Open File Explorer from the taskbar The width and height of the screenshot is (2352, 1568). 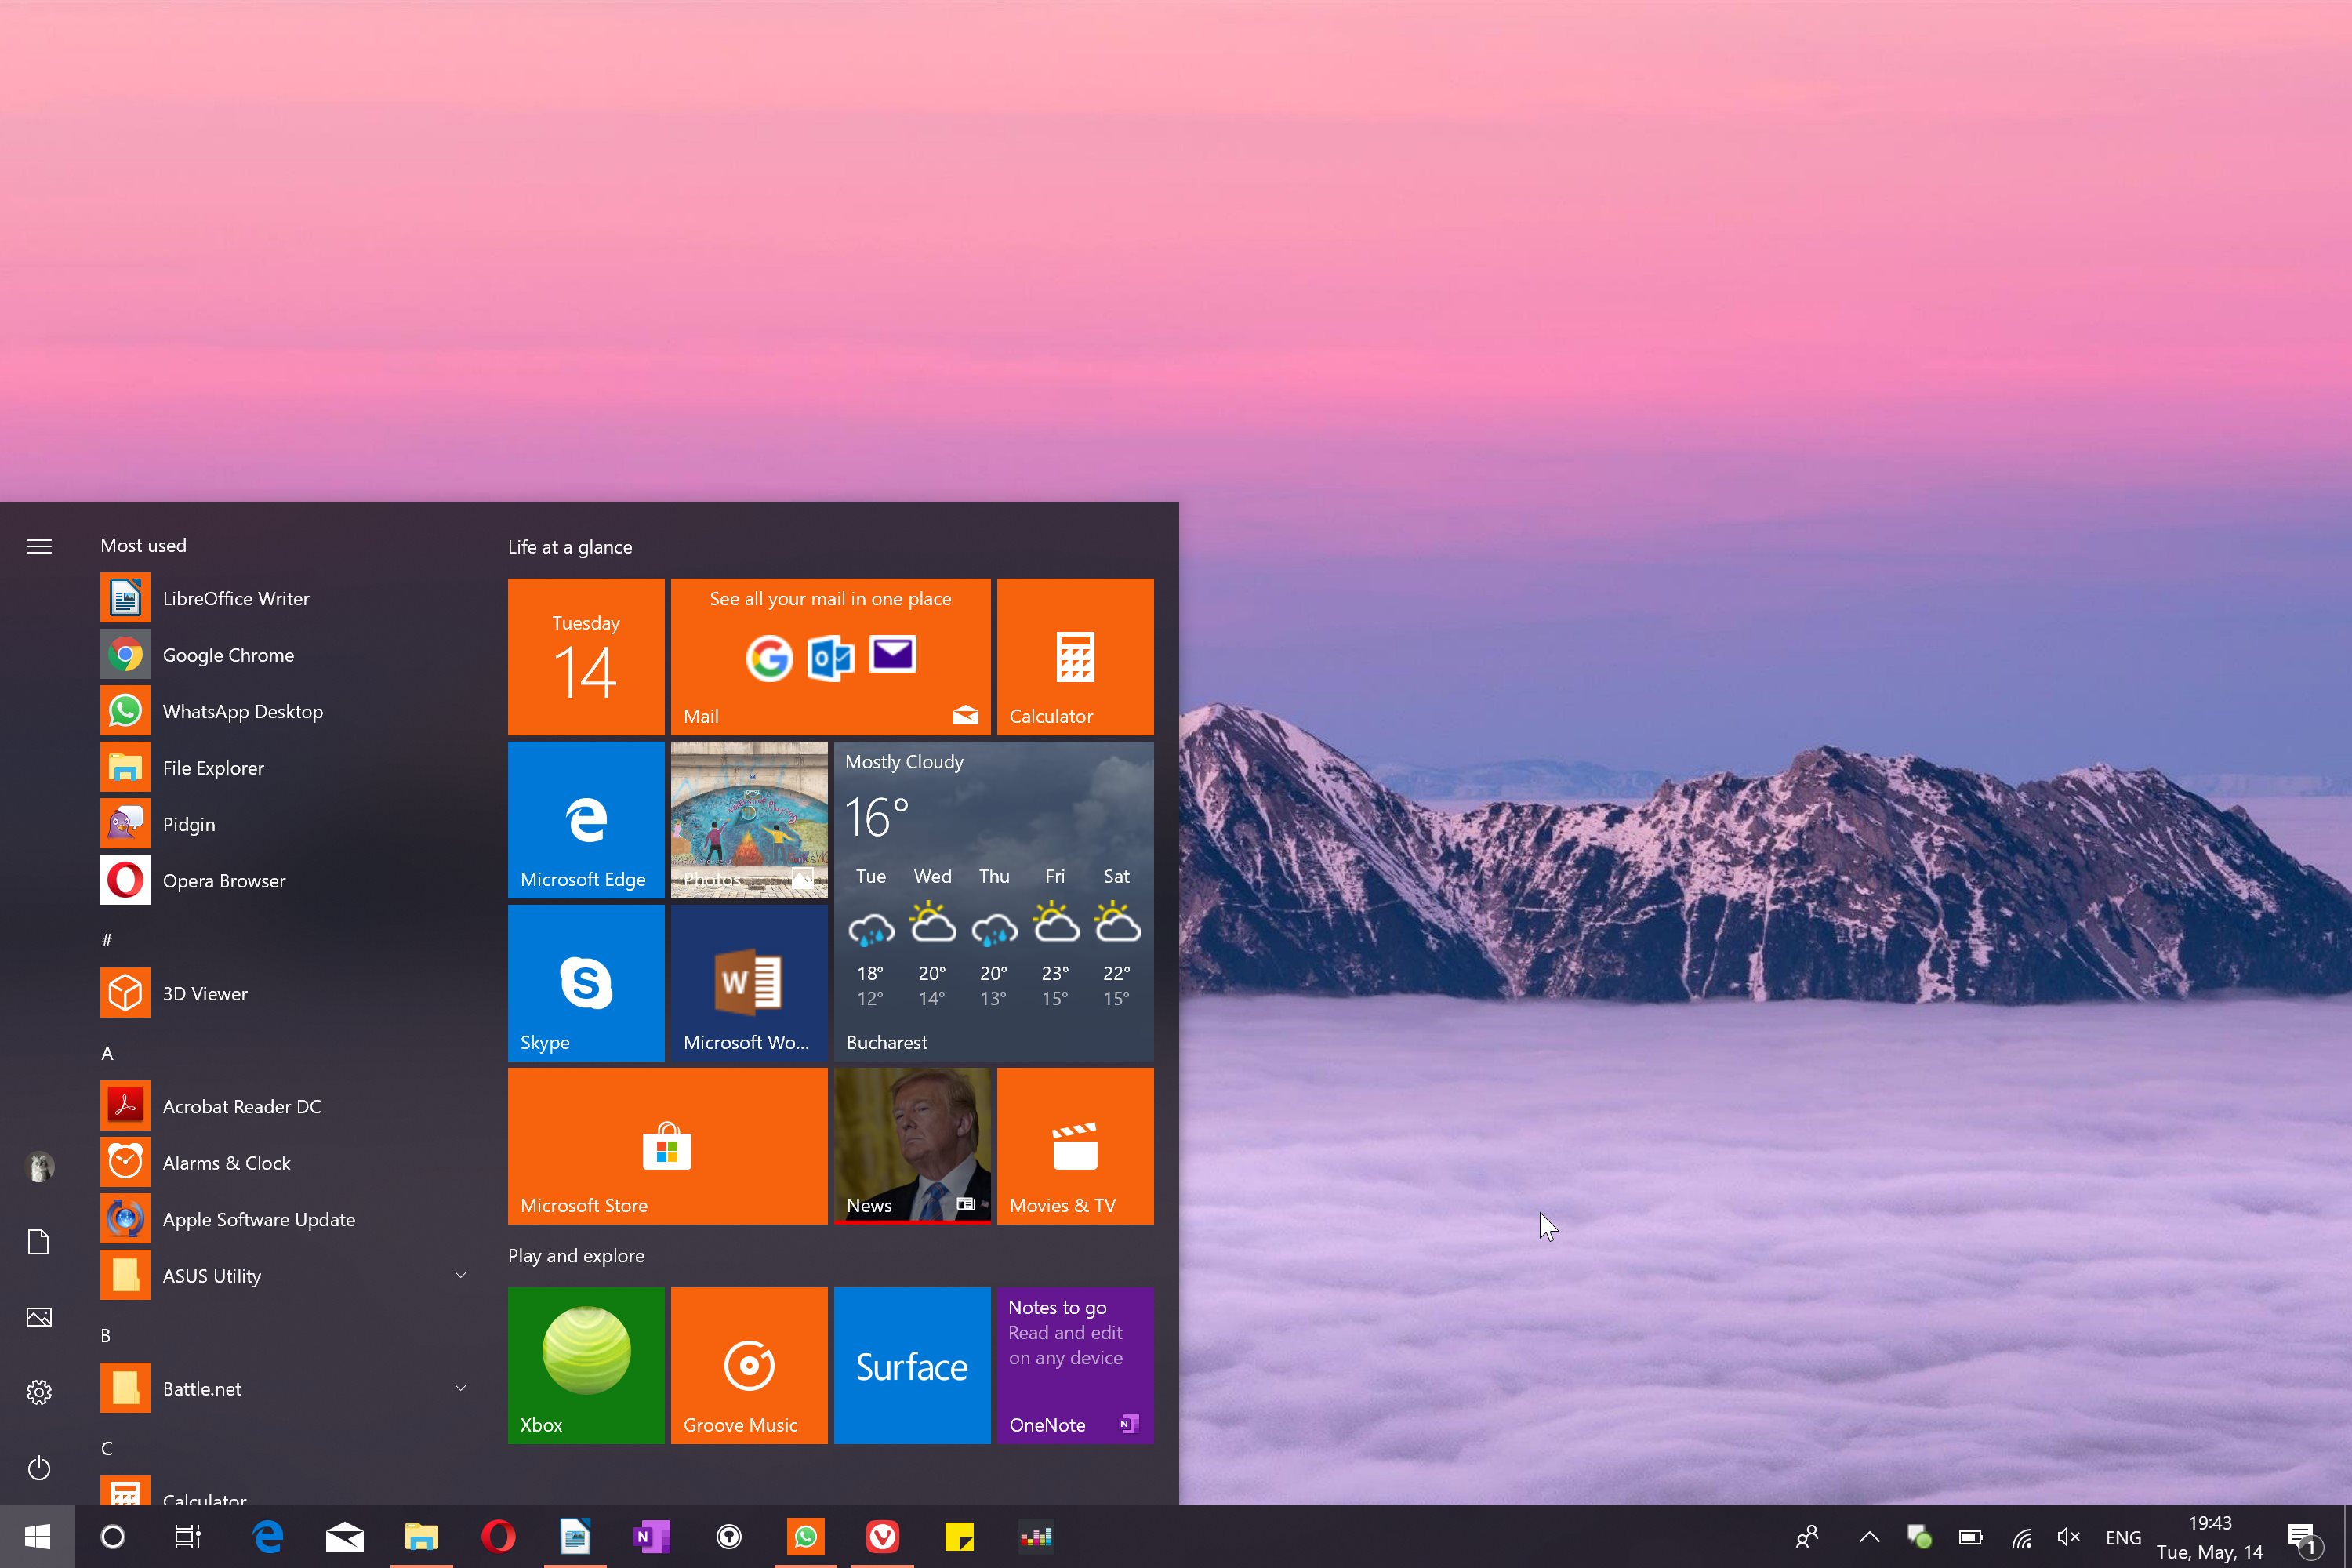421,1537
